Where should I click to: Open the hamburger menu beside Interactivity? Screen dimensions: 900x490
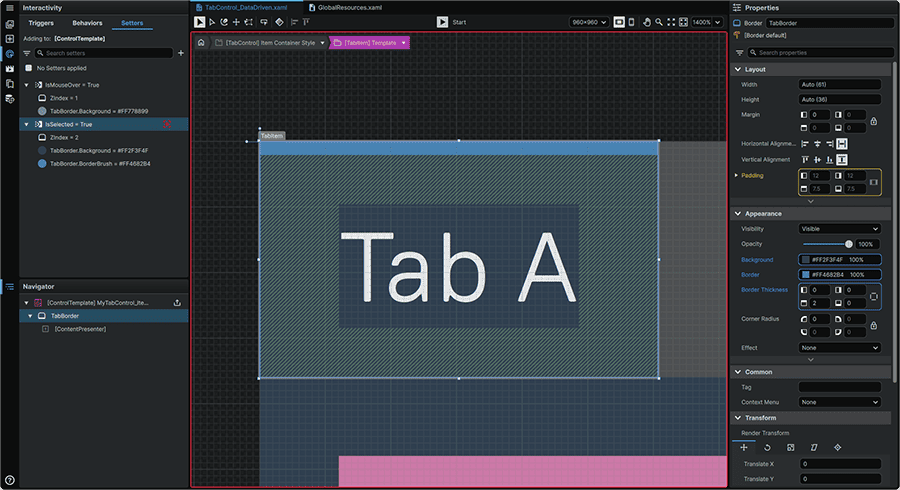point(10,8)
